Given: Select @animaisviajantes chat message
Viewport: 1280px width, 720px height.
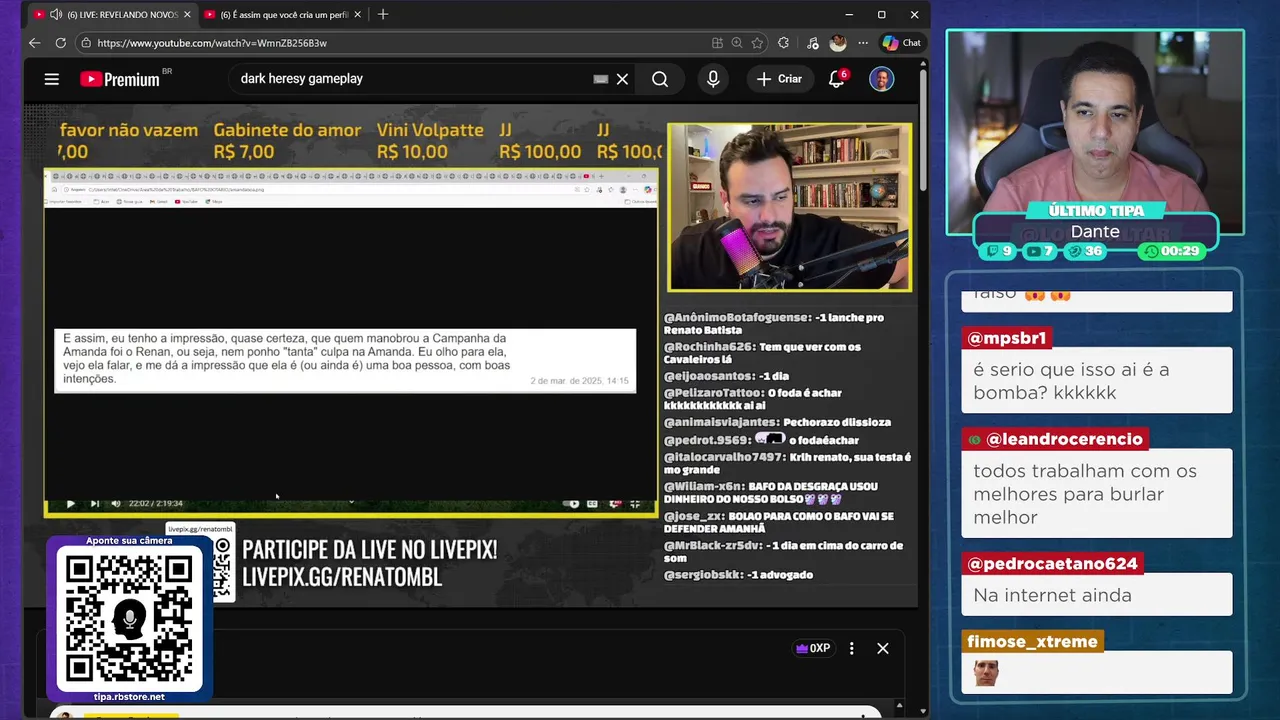Looking at the screenshot, I should pyautogui.click(x=777, y=422).
